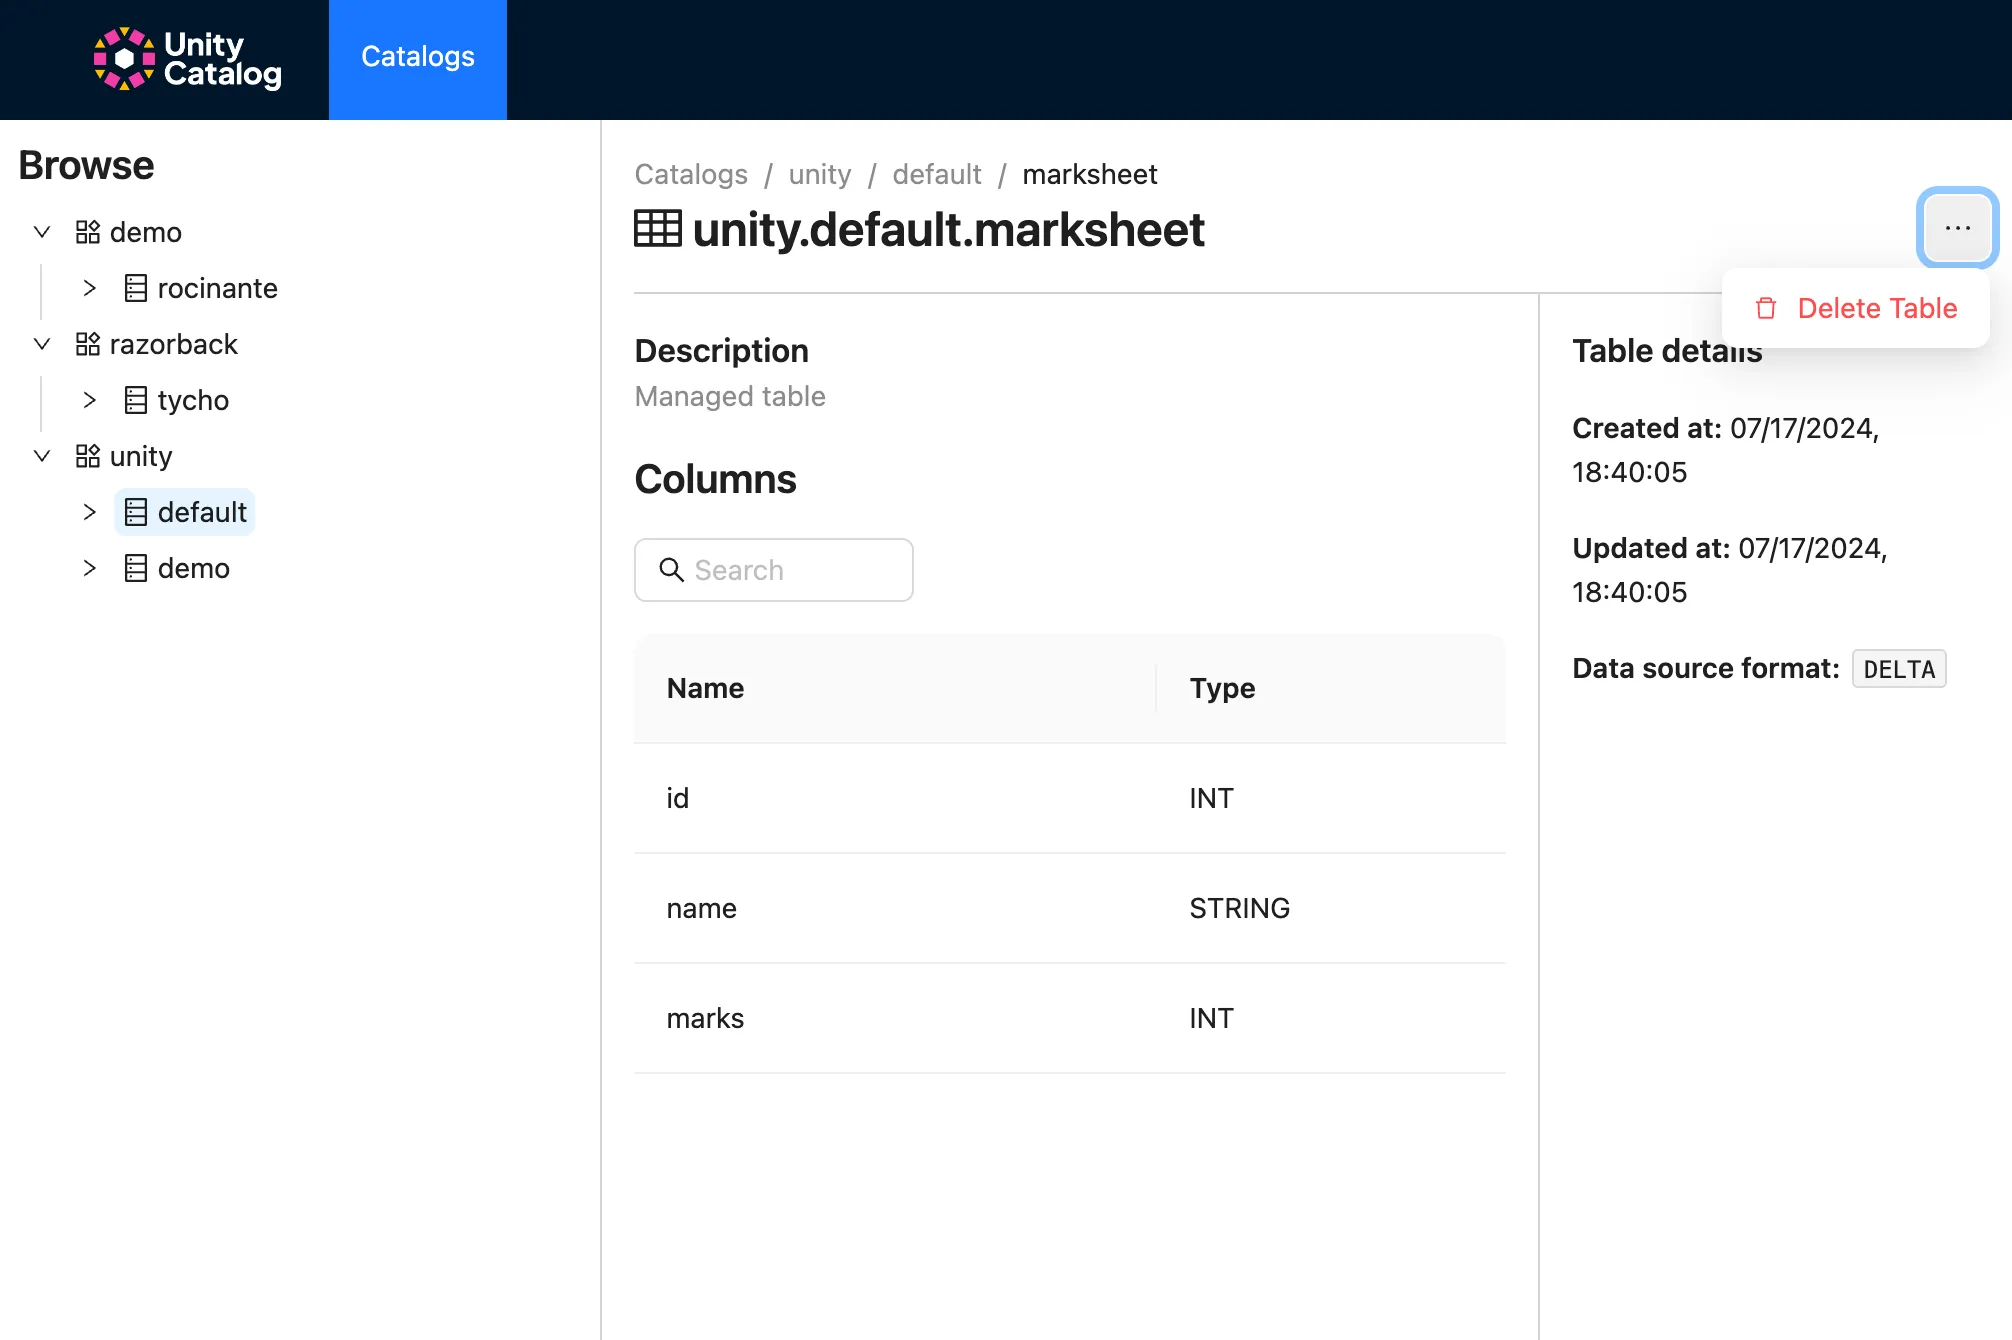This screenshot has height=1340, width=2012.
Task: Collapse the razorback catalog
Action: point(42,344)
